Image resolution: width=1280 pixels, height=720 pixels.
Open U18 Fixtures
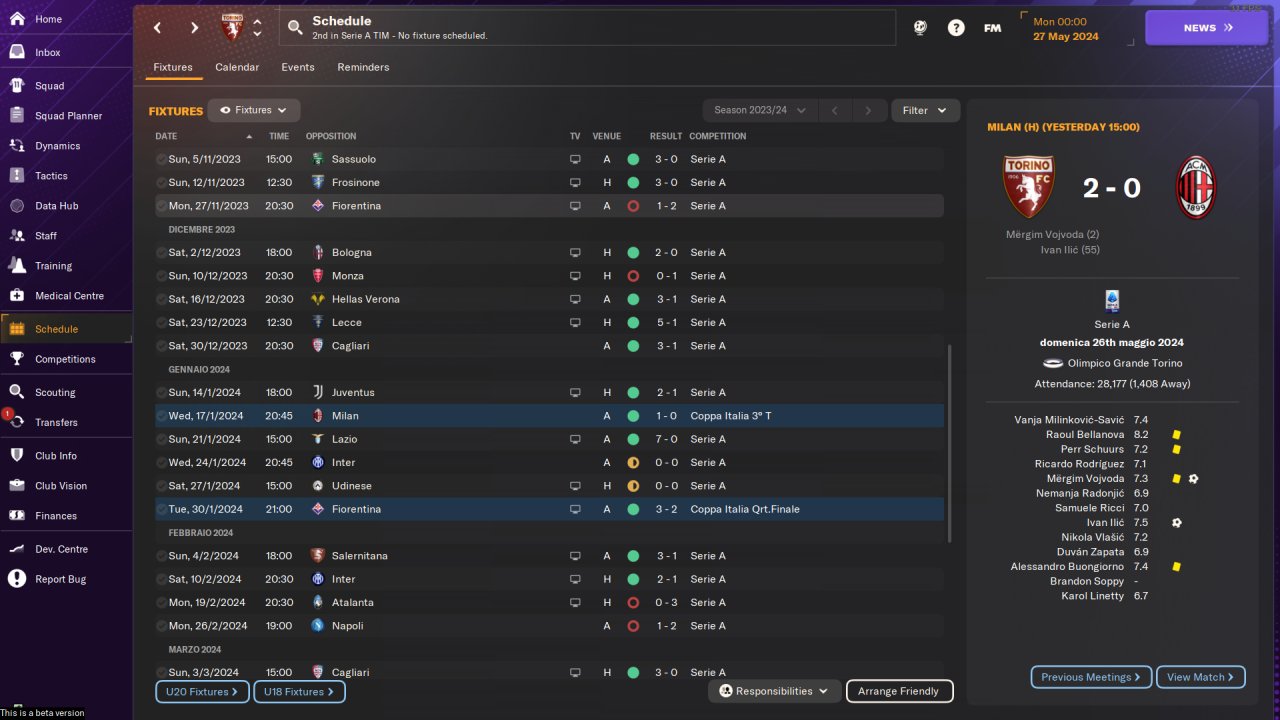coord(300,691)
